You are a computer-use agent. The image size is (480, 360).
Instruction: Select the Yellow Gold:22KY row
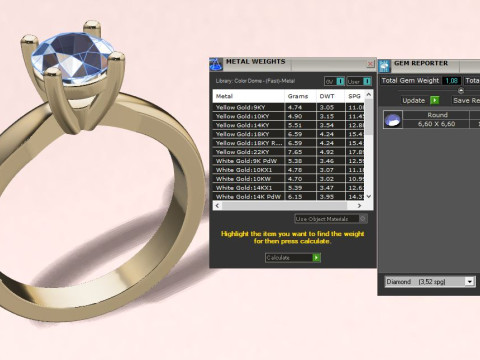pos(289,152)
